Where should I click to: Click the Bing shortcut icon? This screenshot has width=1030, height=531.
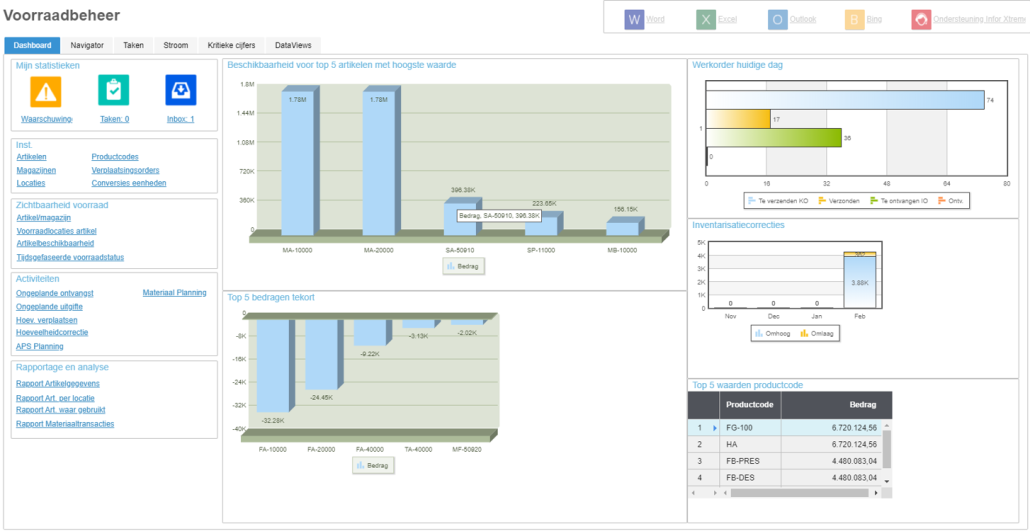[855, 19]
